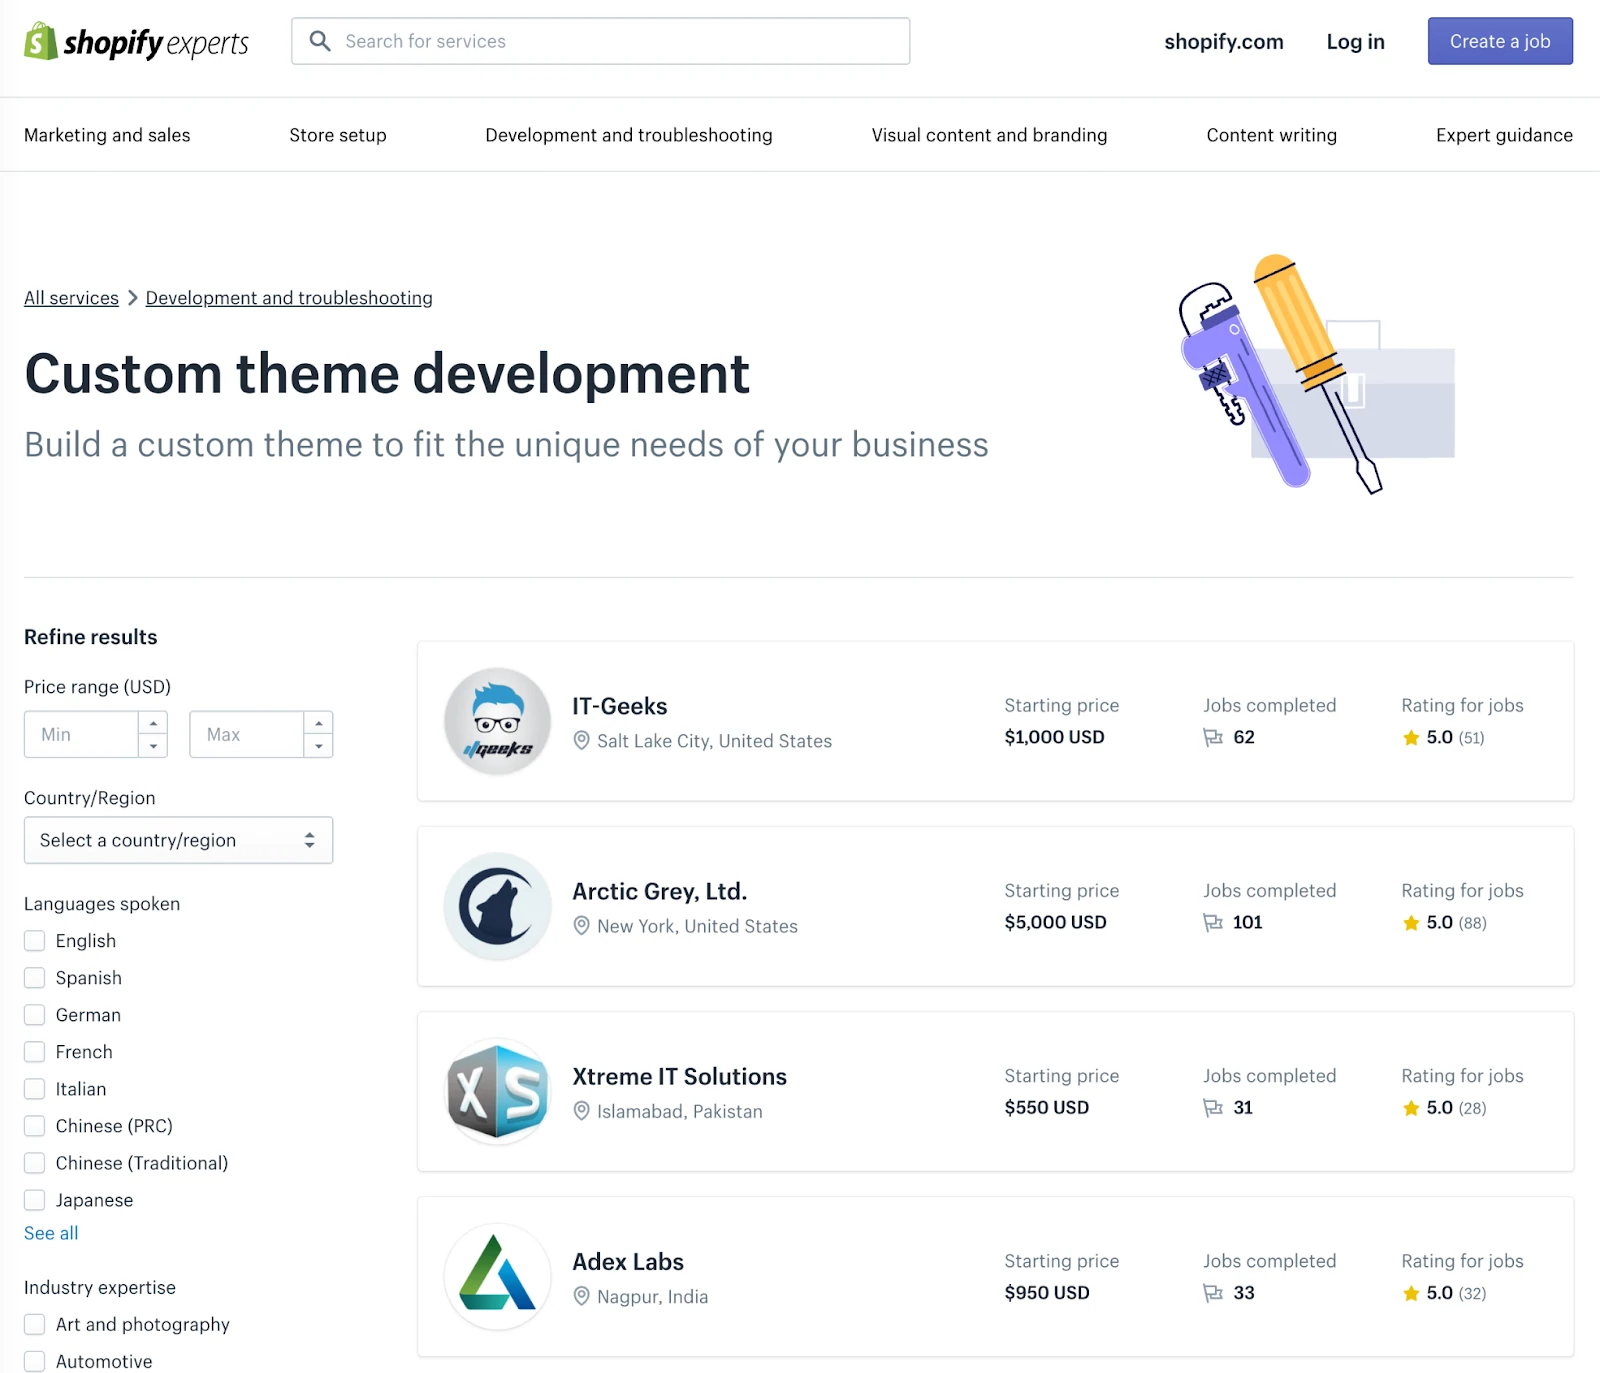
Task: Click the location pin beside Islamabad, Pakistan
Action: 581,1111
